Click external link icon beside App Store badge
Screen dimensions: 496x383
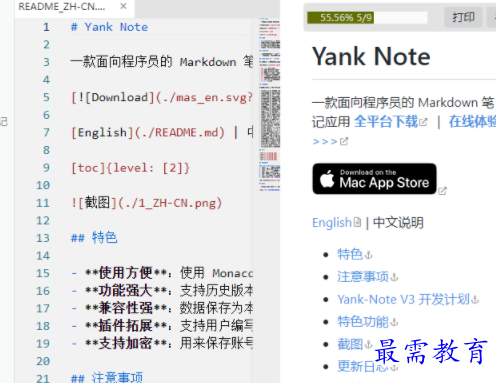(x=442, y=191)
